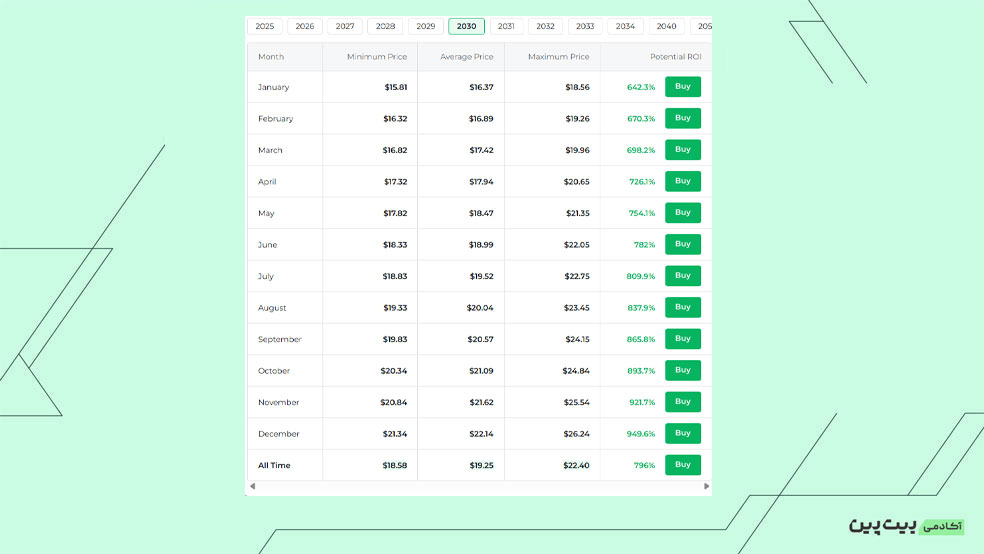Click the Bitpin Academy logo
The width and height of the screenshot is (984, 554).
tap(906, 526)
